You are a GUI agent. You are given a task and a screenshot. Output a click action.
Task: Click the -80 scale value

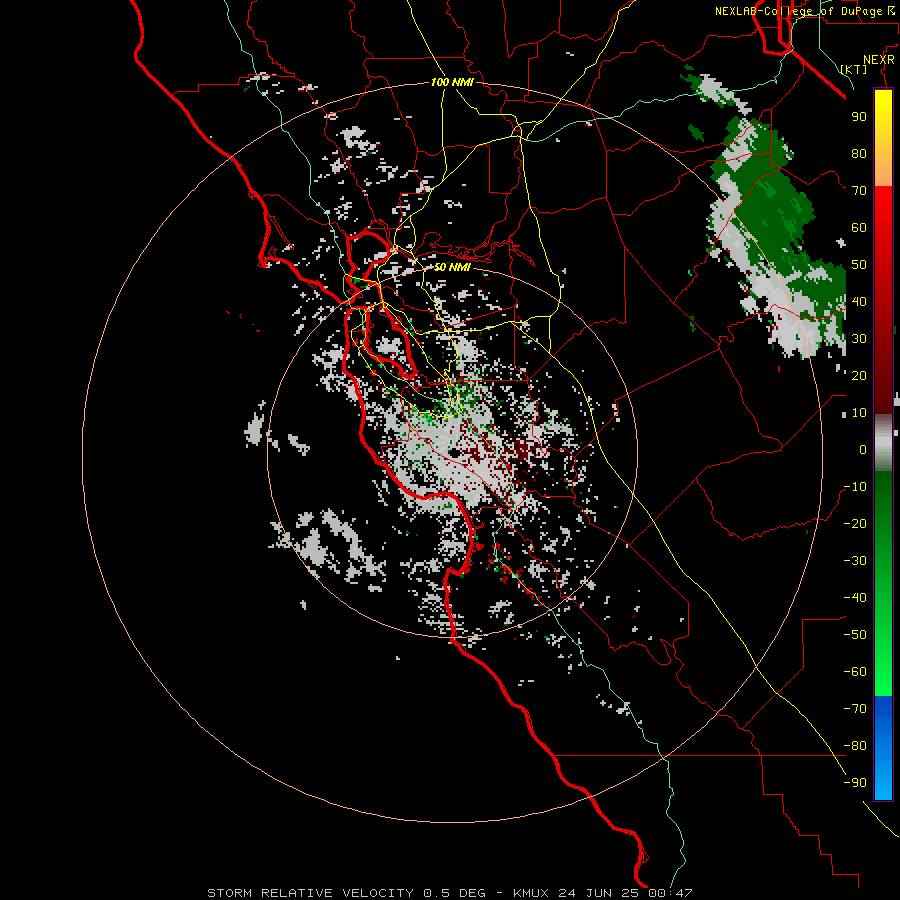click(x=855, y=746)
